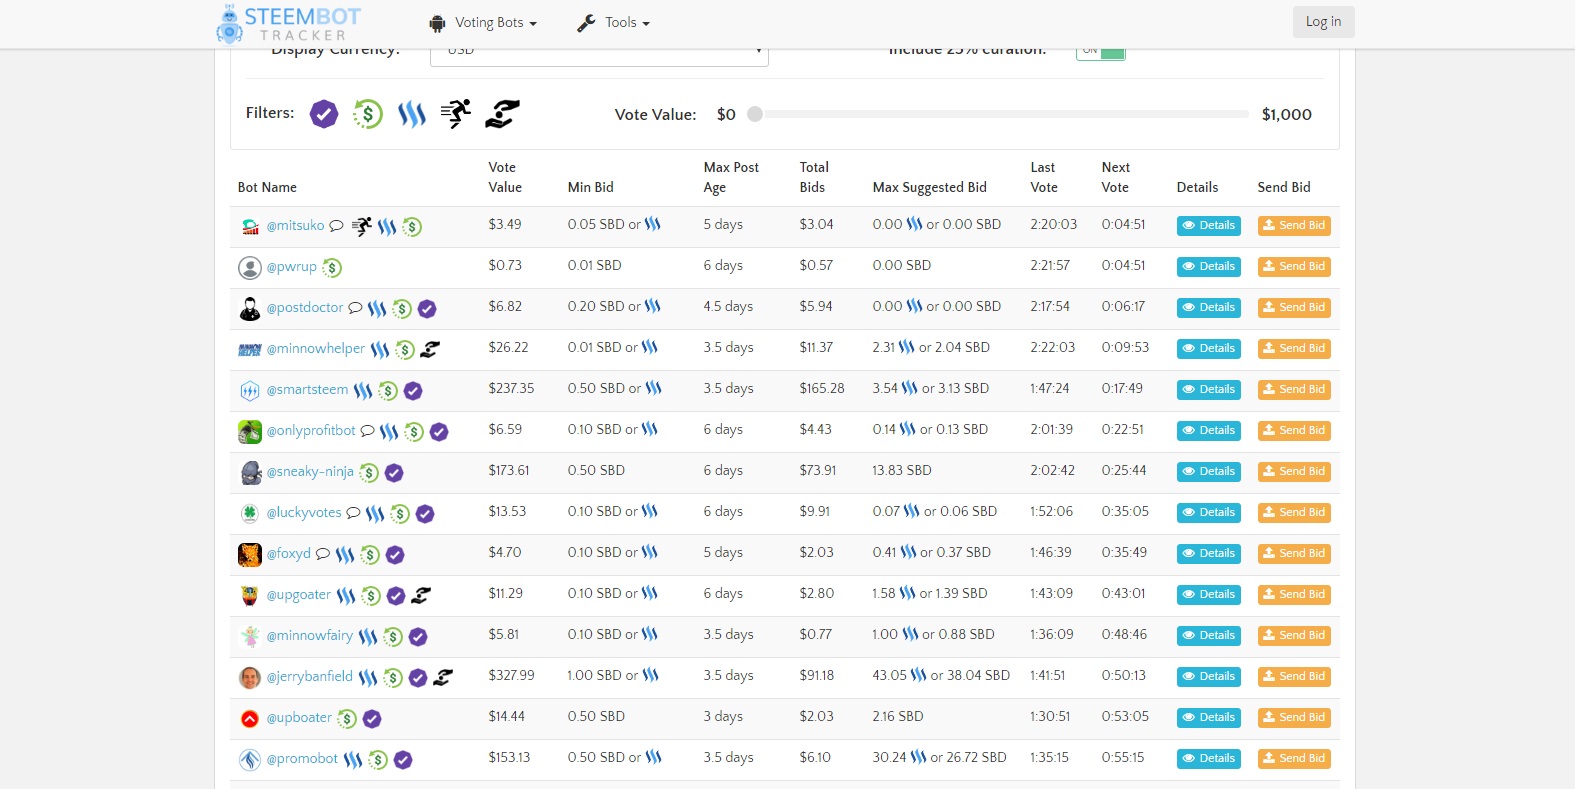Click verified checkmark icon in @postdoctor row
Viewport: 1575px width, 789px height.
click(427, 309)
